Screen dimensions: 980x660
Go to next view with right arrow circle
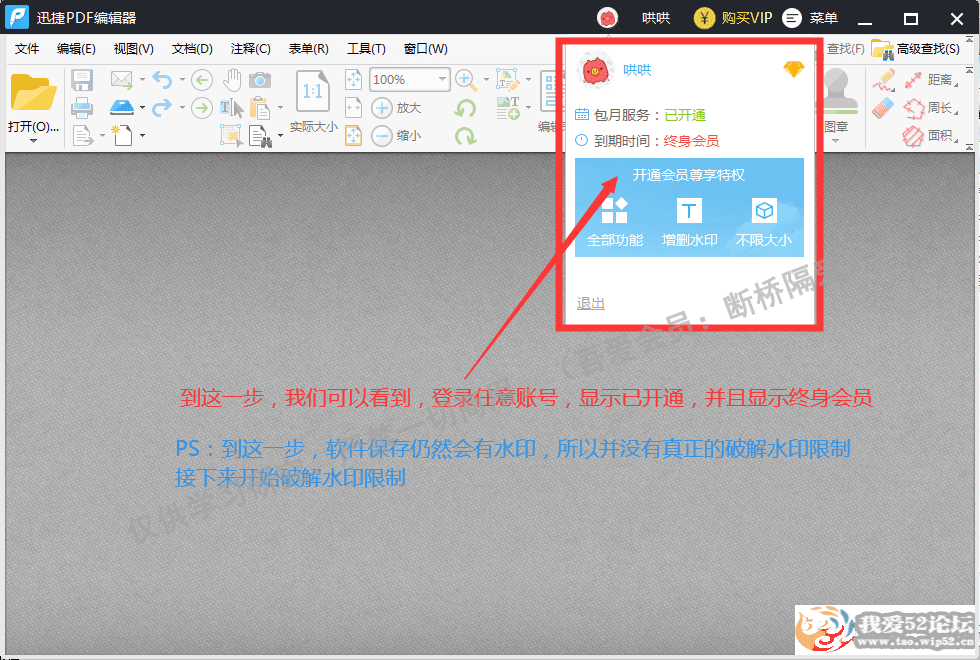click(x=201, y=108)
